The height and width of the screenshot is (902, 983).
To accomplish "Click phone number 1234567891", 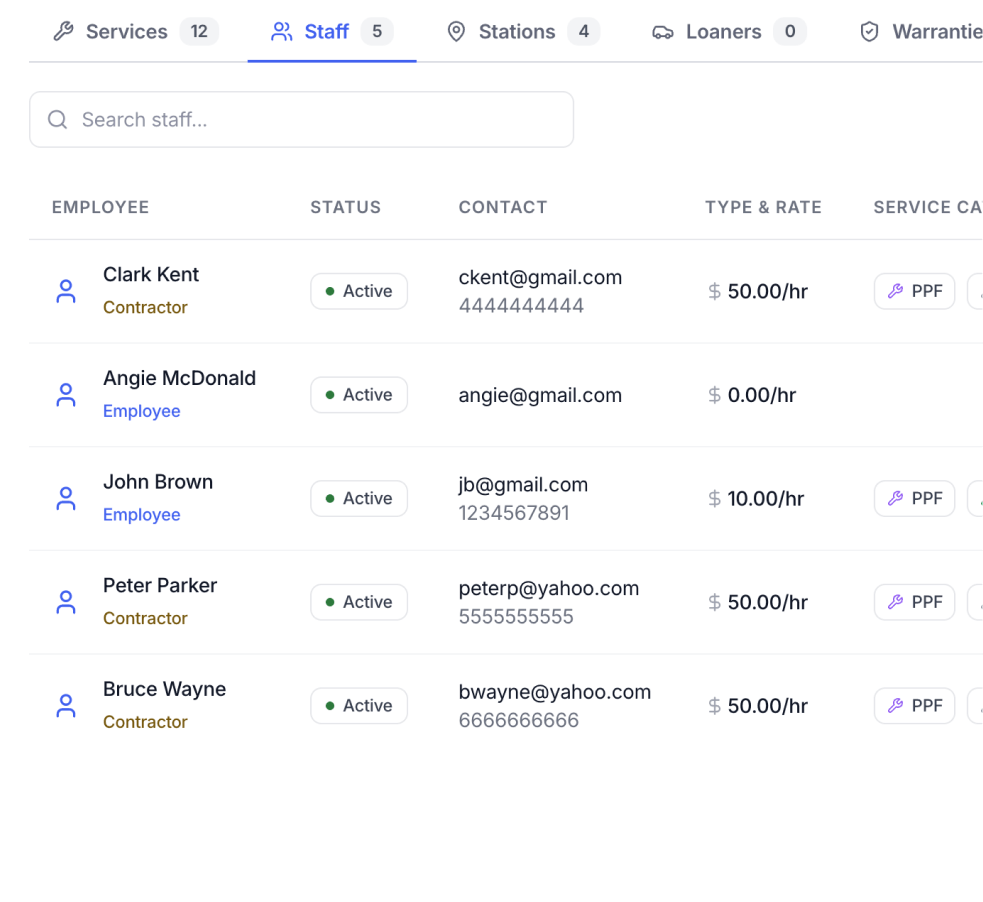I will (x=514, y=513).
